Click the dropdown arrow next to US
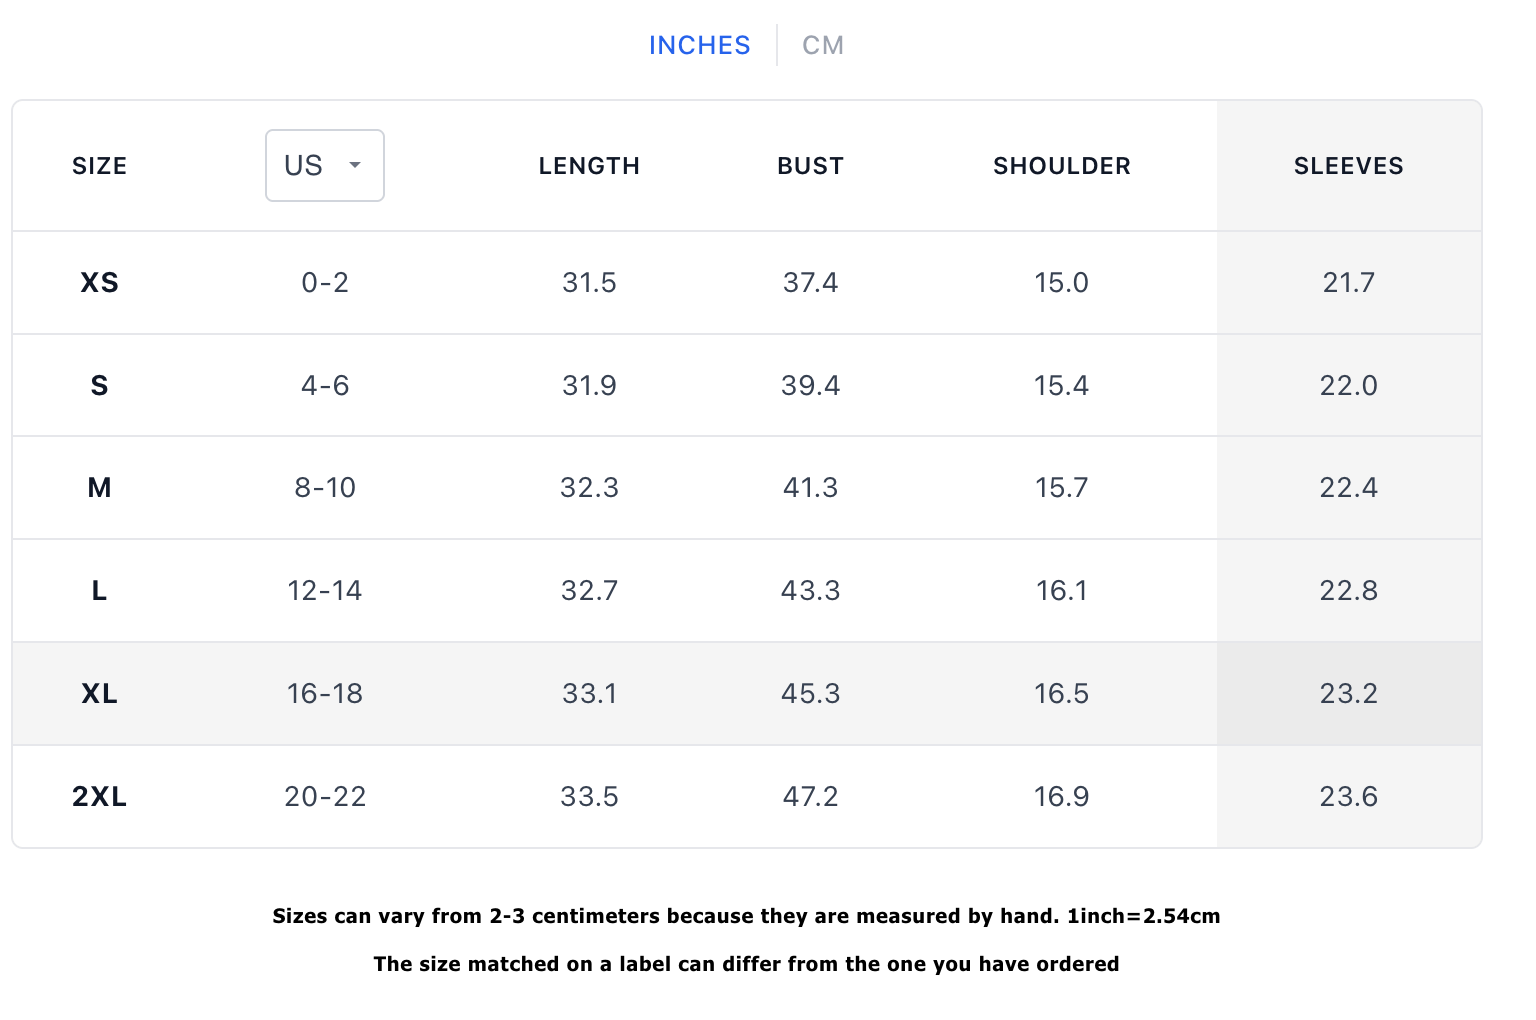The image size is (1536, 1020). [355, 165]
